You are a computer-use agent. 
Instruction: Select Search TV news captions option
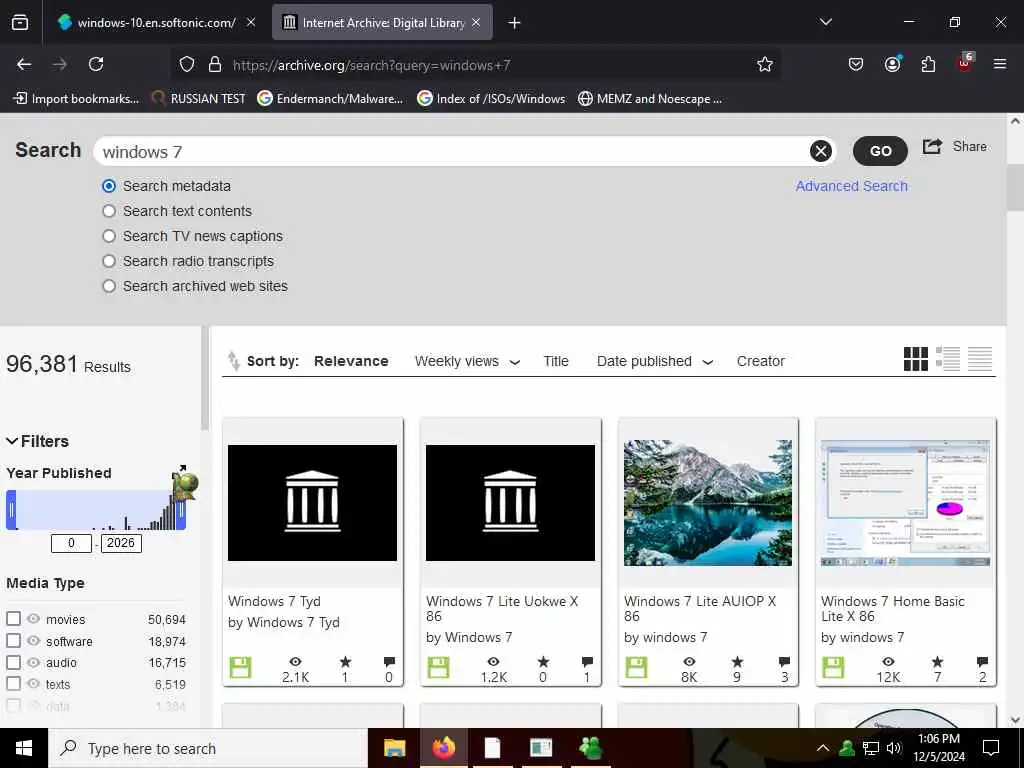(x=109, y=236)
